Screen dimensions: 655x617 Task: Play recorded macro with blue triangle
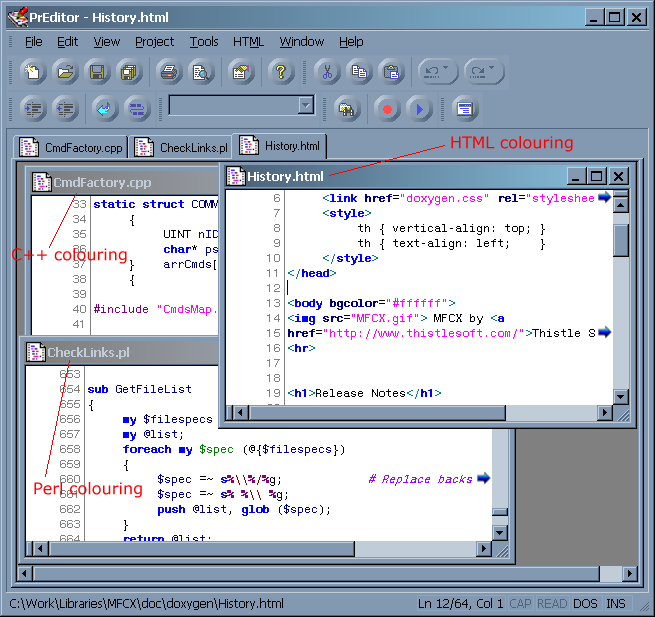pyautogui.click(x=419, y=109)
